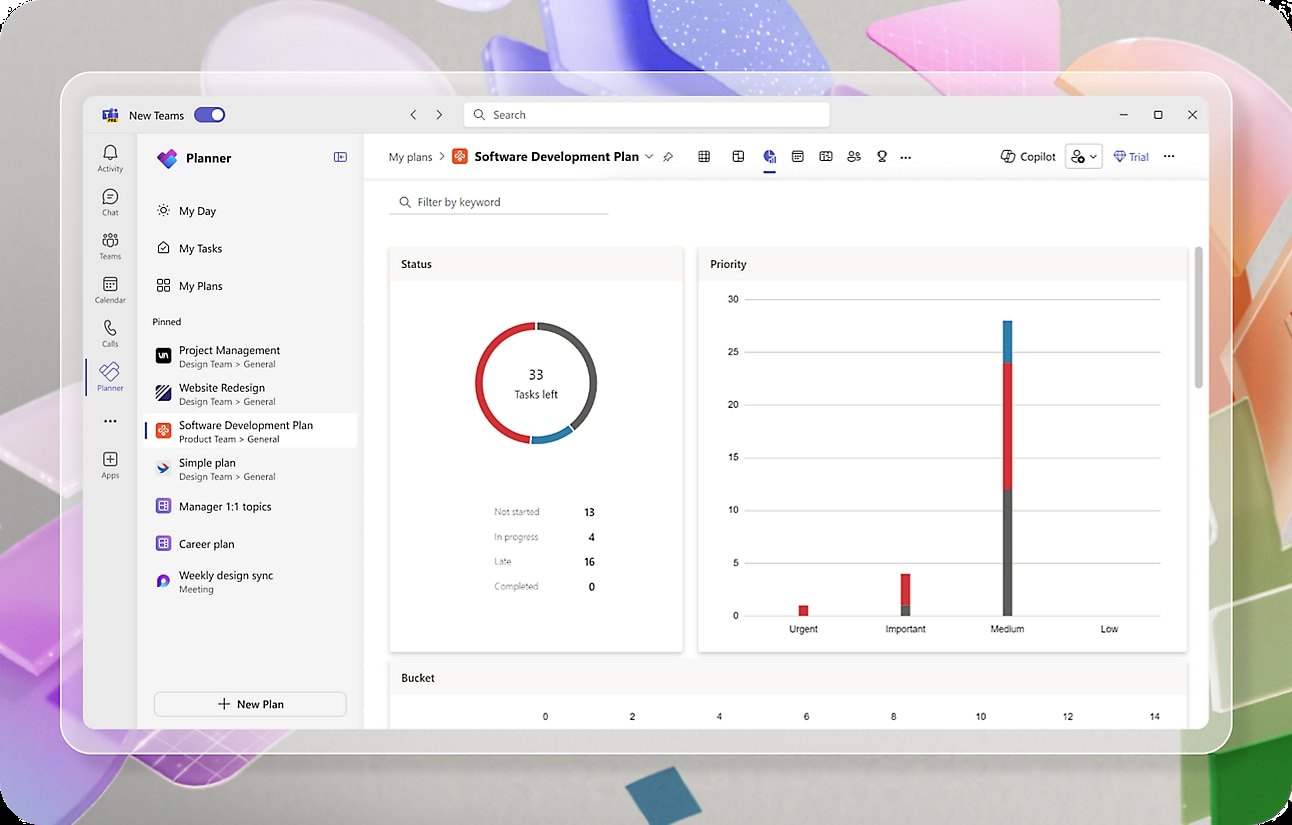
Task: Expand the Software Development Plan title dropdown
Action: click(650, 157)
